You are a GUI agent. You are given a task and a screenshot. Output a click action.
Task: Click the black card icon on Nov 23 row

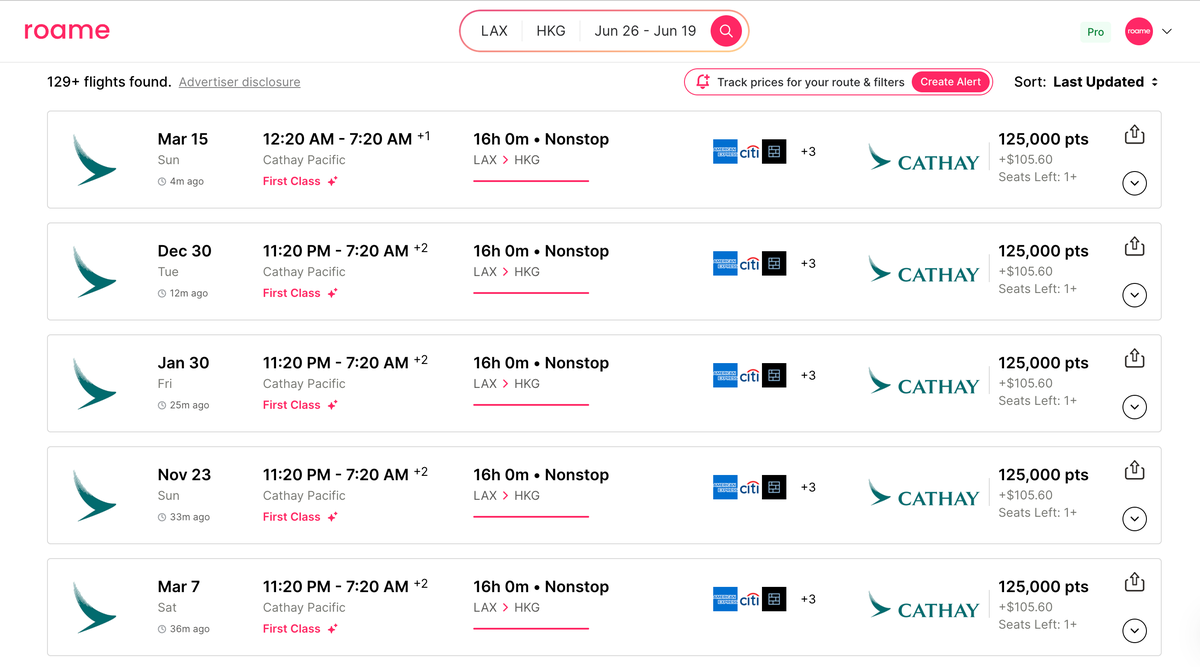(x=774, y=488)
